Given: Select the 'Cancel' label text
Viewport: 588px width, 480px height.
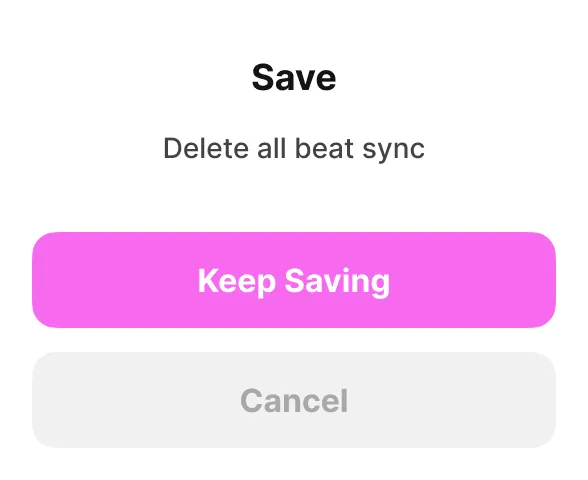Looking at the screenshot, I should (x=294, y=400).
